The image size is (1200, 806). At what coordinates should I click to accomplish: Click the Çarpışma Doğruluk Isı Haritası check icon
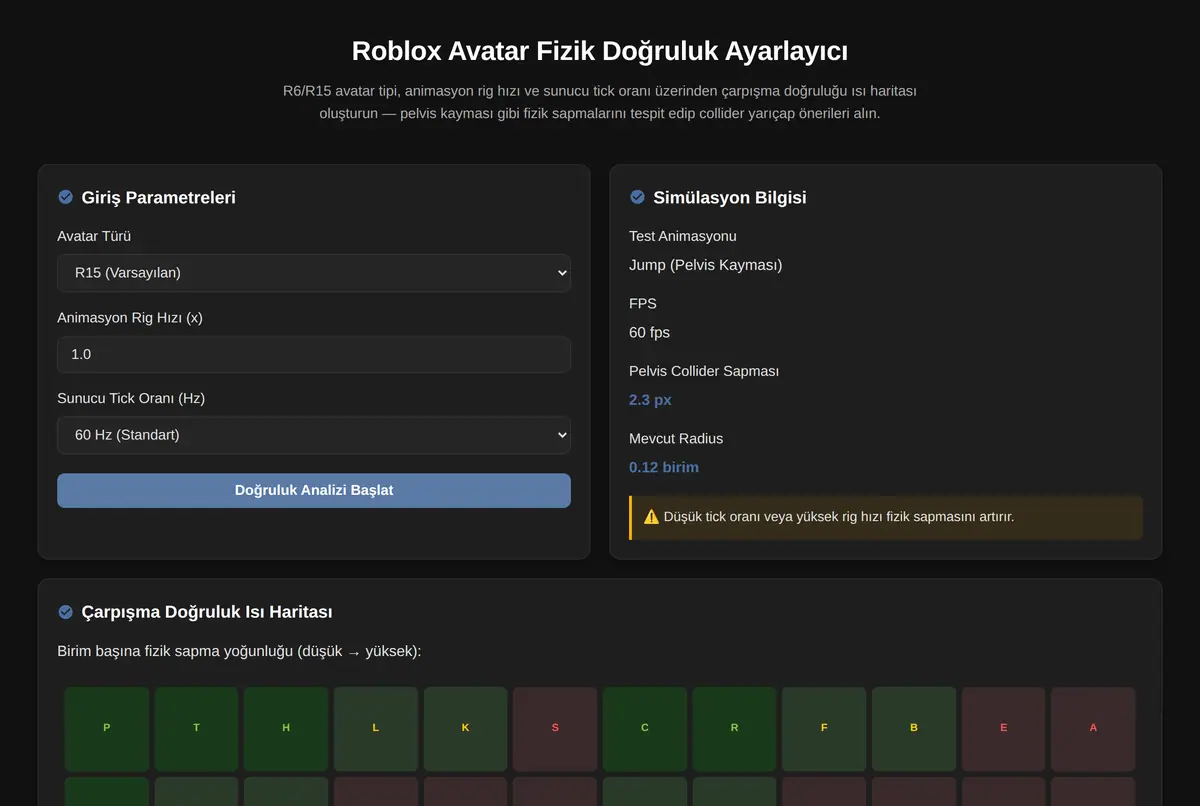tap(66, 611)
